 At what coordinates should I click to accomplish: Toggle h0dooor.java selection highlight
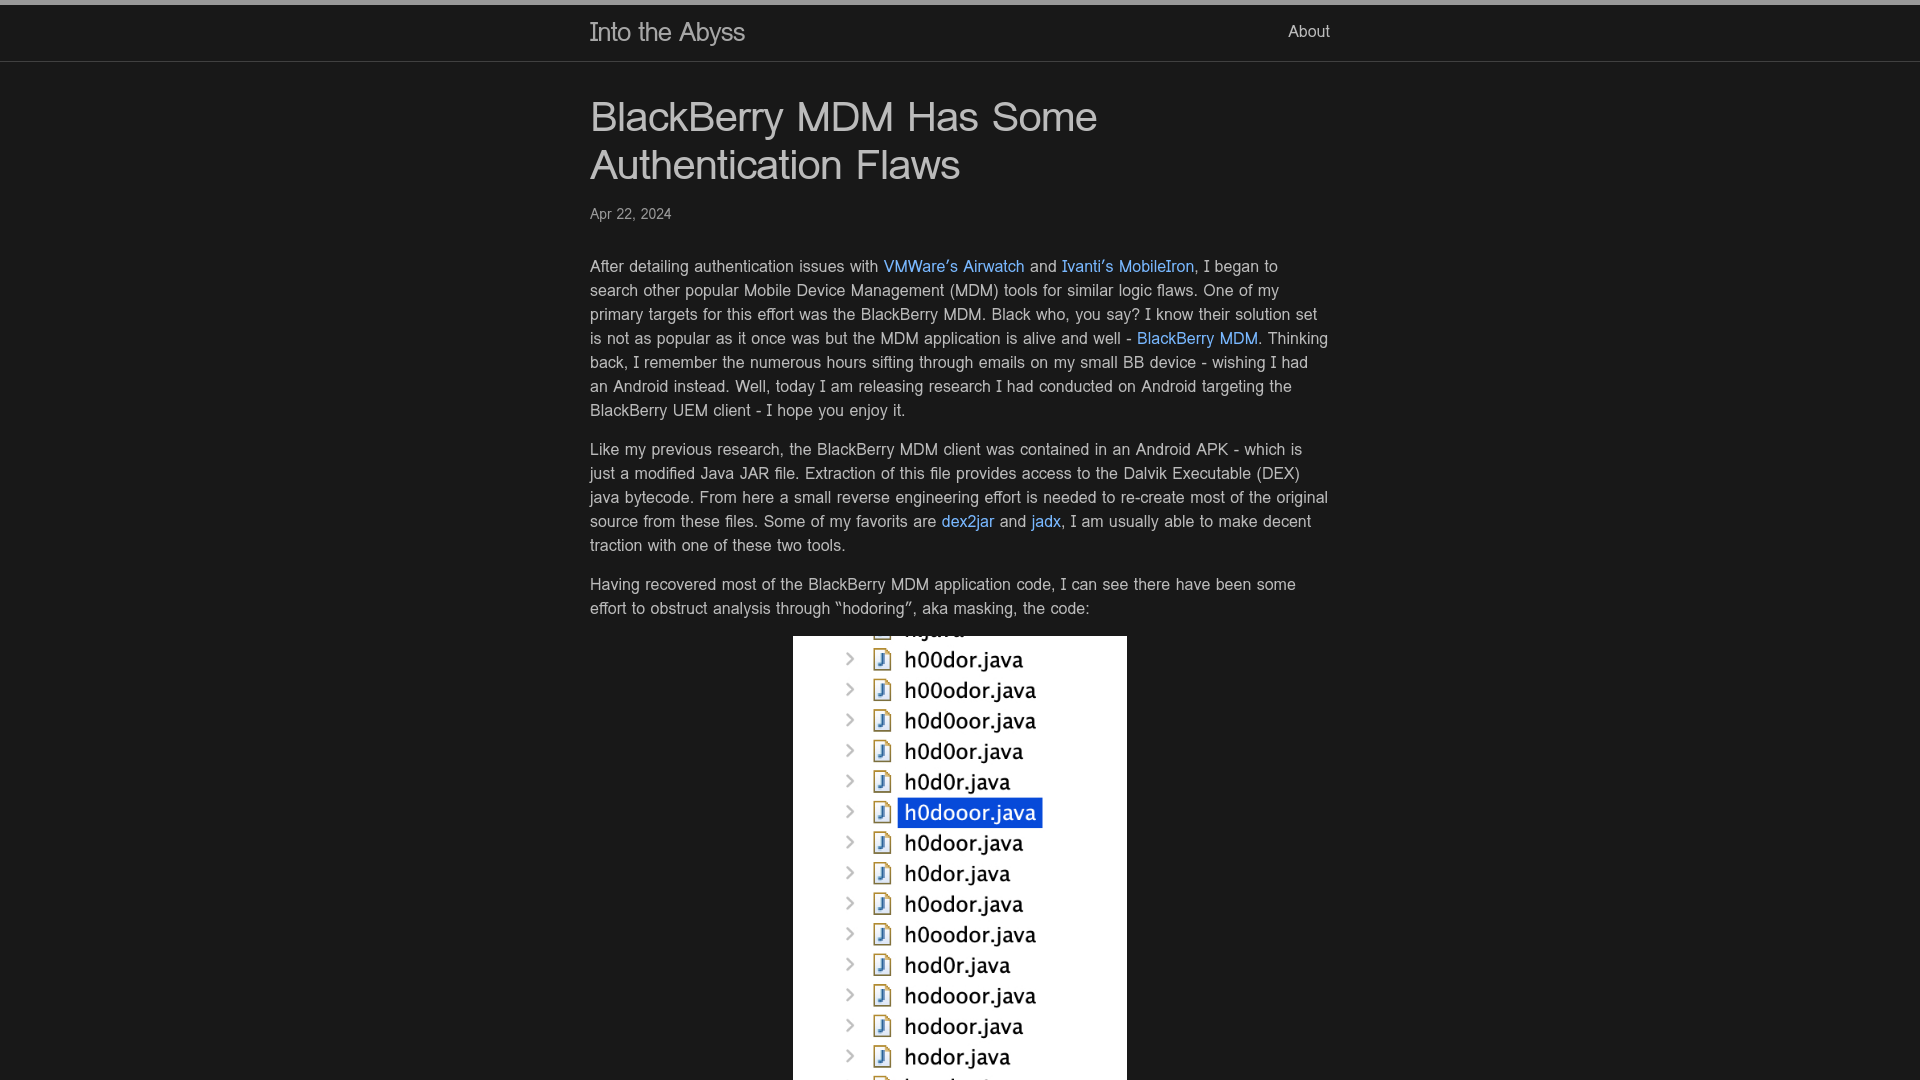(x=971, y=812)
